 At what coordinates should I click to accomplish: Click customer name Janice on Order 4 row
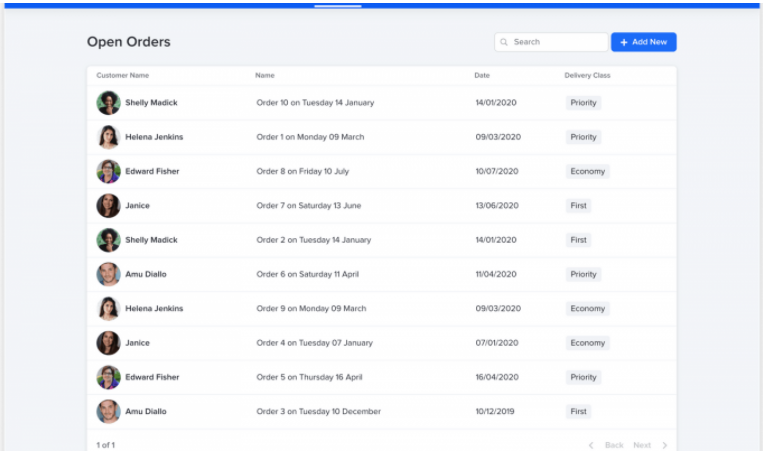click(137, 343)
